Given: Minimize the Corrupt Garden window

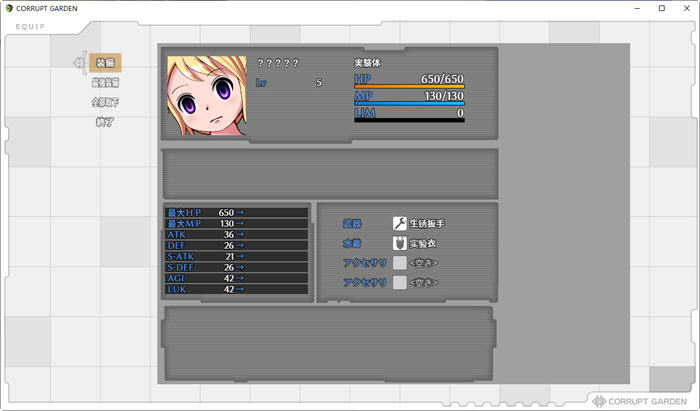Looking at the screenshot, I should click(637, 8).
